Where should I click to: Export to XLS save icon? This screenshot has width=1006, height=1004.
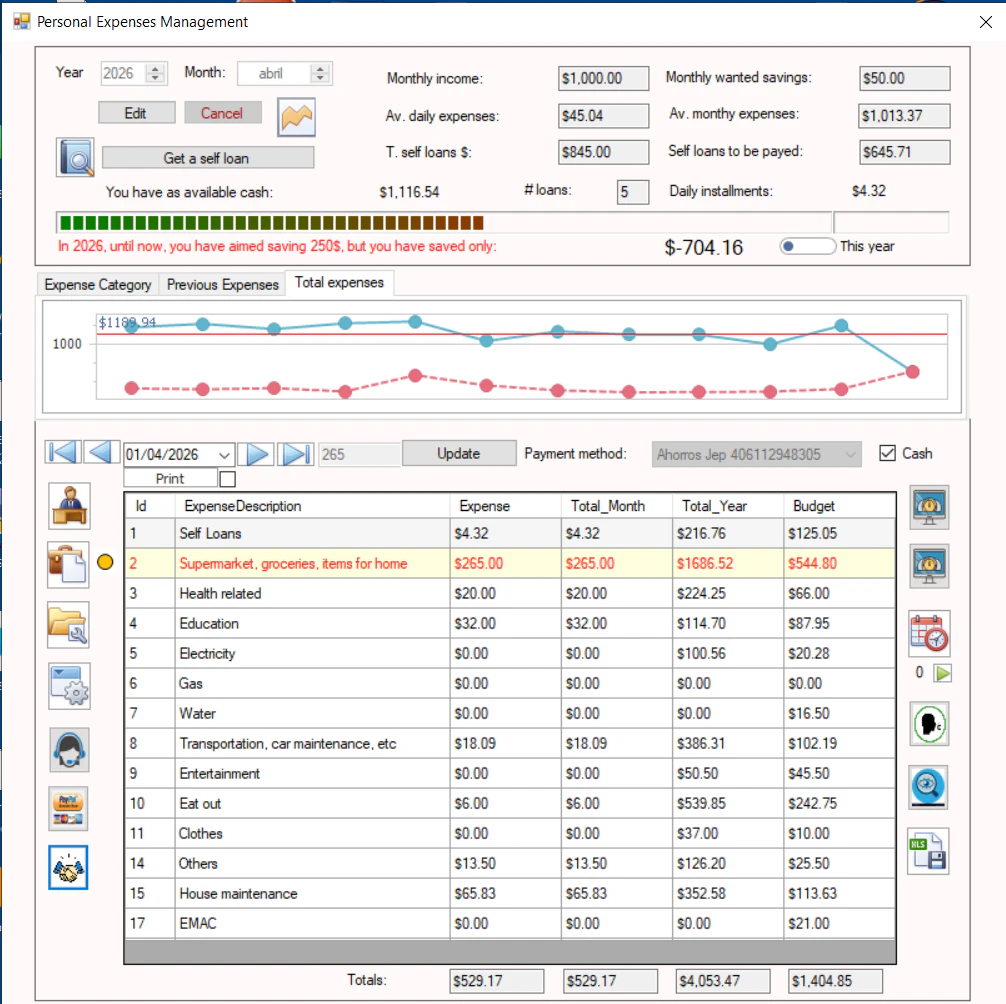pos(928,851)
